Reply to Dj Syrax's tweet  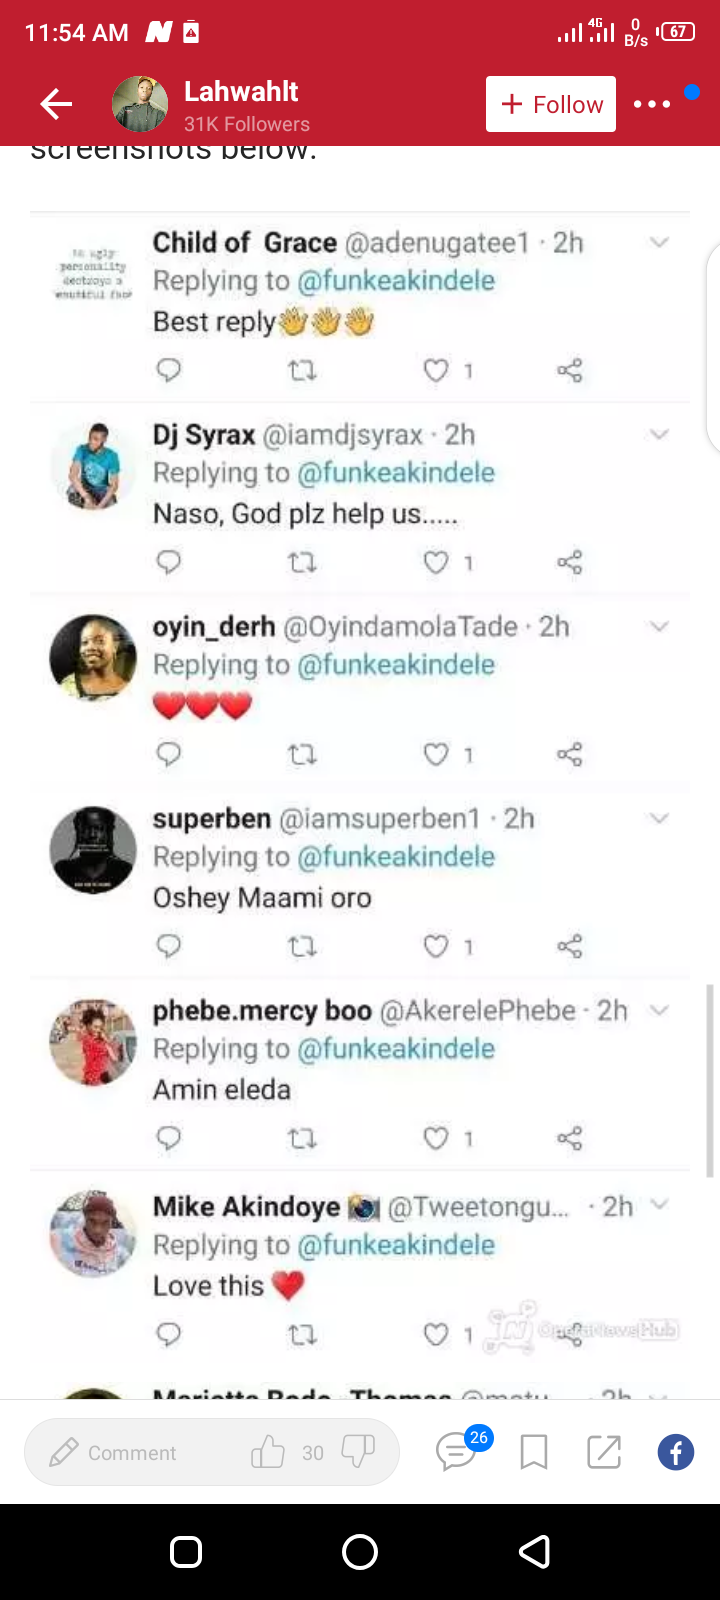[x=169, y=563]
